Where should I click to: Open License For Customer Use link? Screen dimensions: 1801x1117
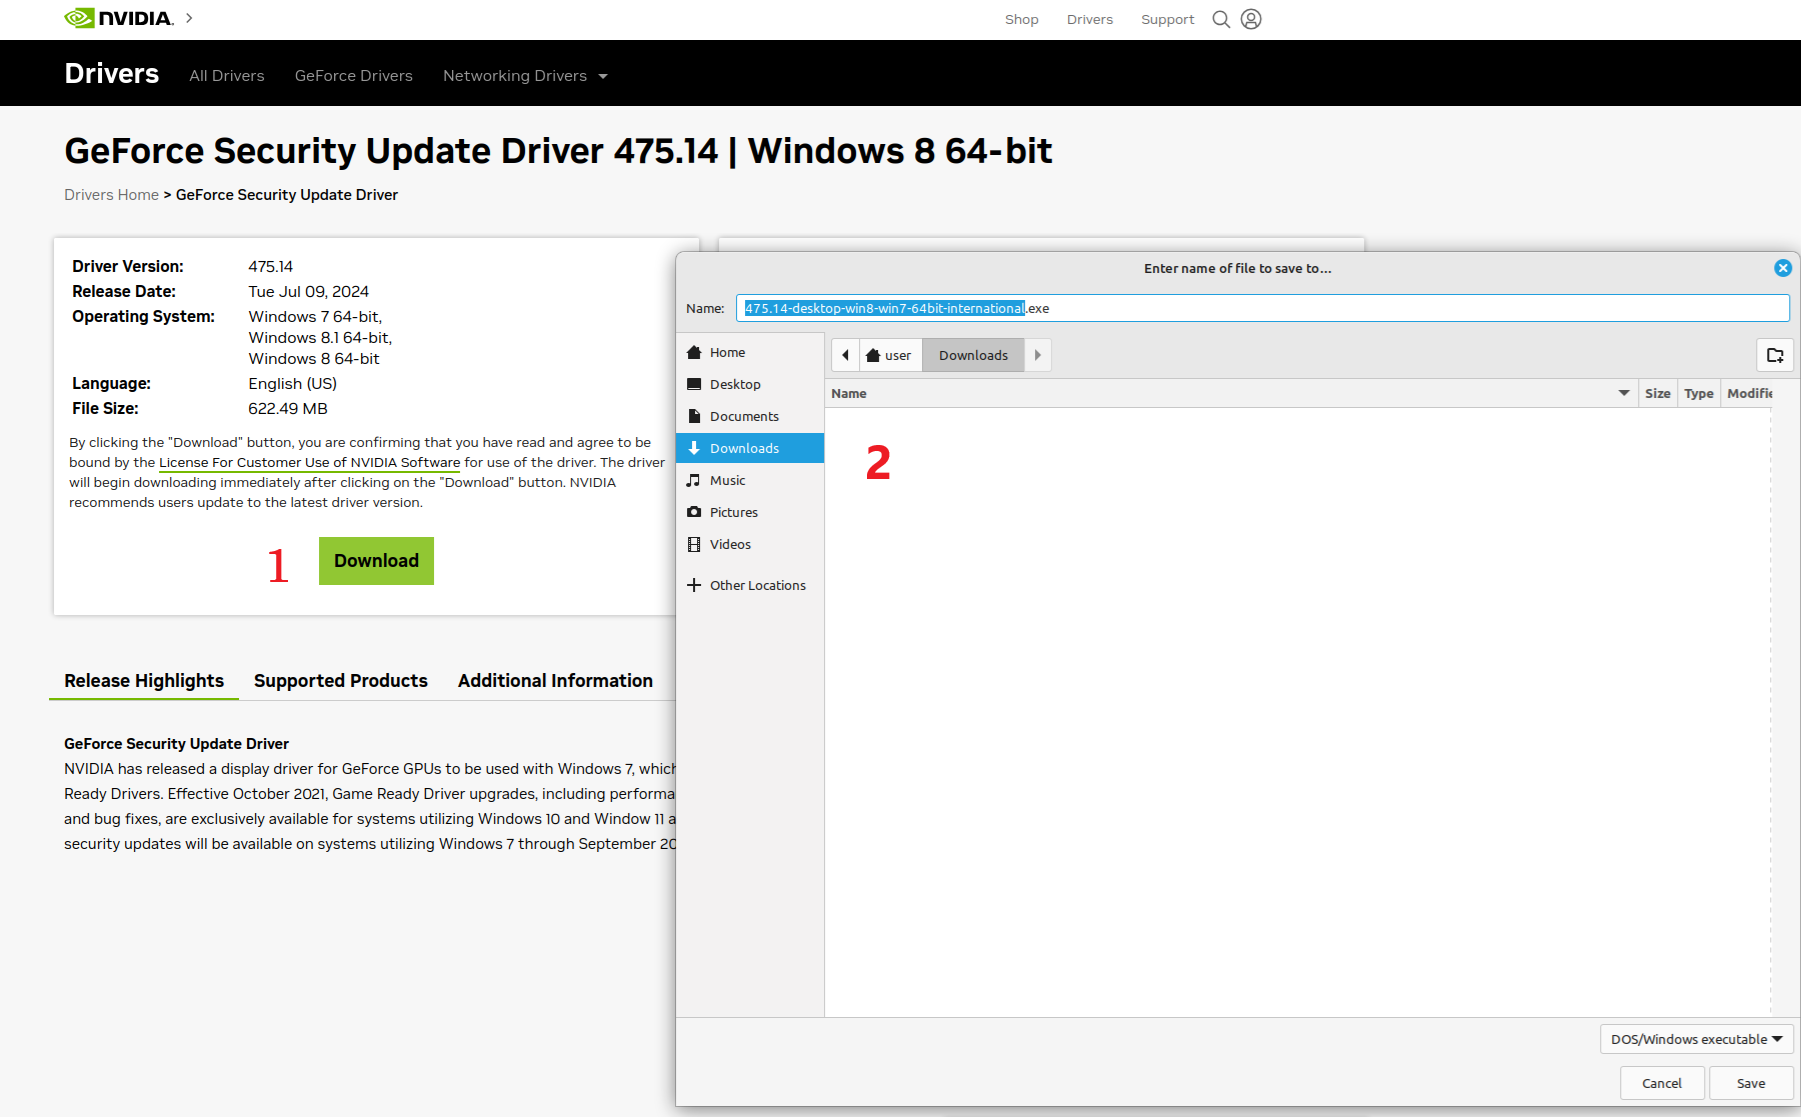click(309, 462)
